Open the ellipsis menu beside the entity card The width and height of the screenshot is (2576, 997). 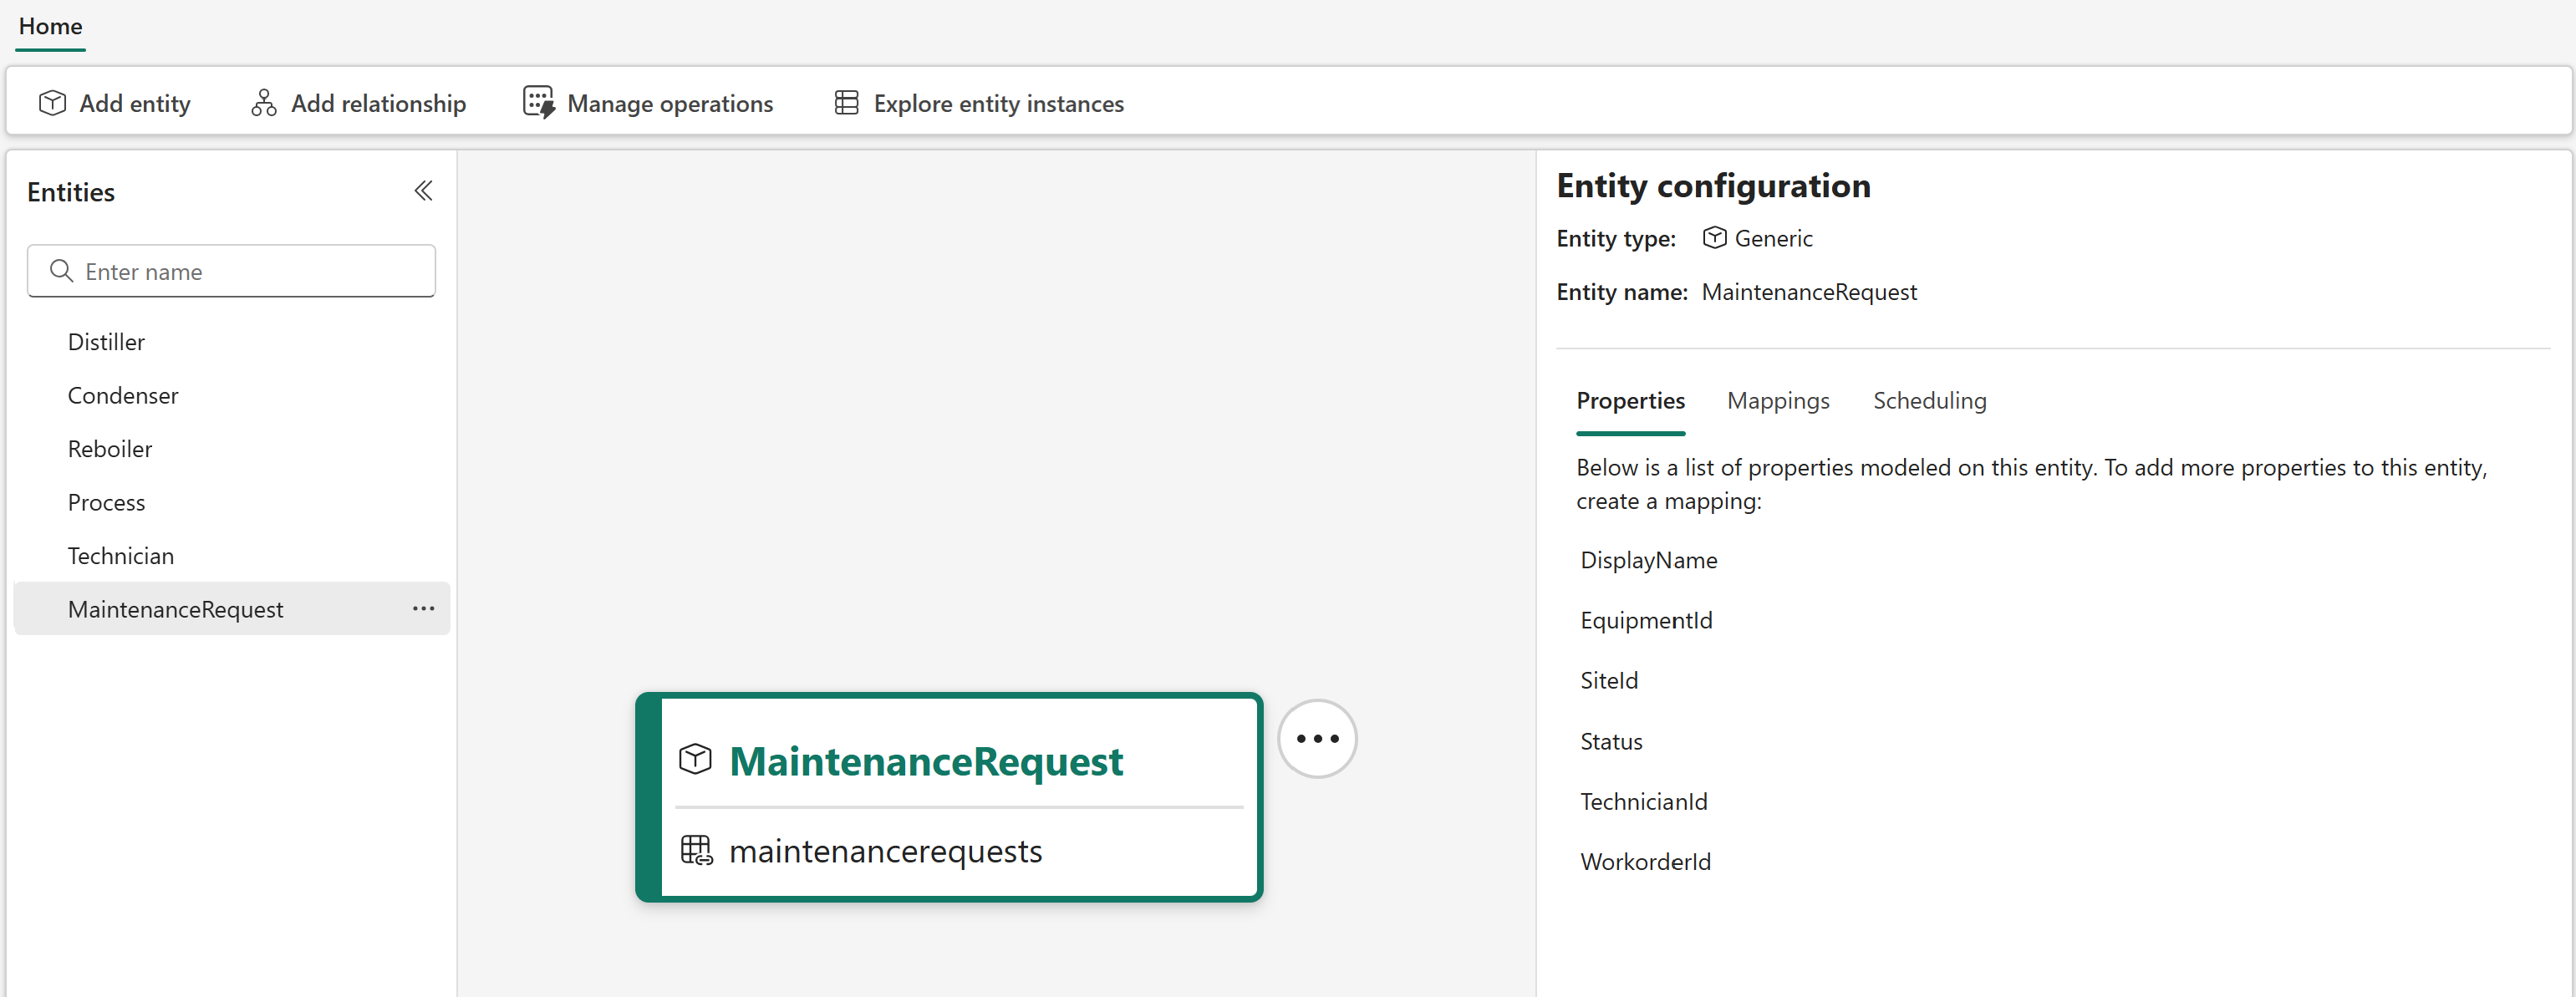coord(1316,739)
